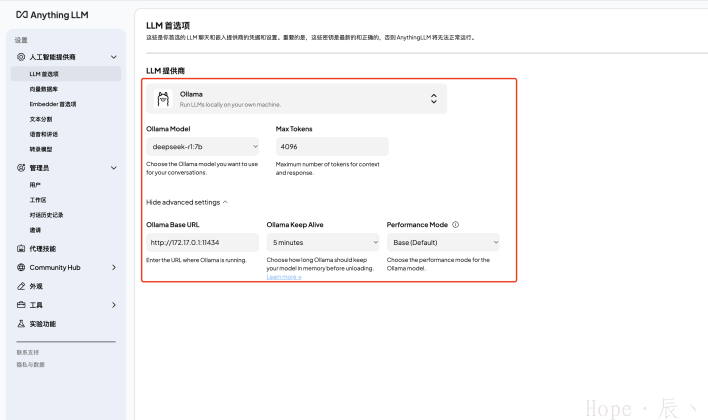Open Embedder 首选项 settings

(x=53, y=104)
